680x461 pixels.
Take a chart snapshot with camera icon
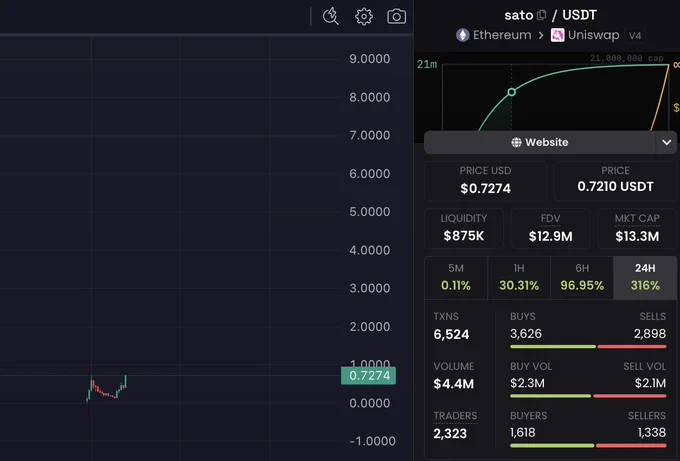pos(396,16)
